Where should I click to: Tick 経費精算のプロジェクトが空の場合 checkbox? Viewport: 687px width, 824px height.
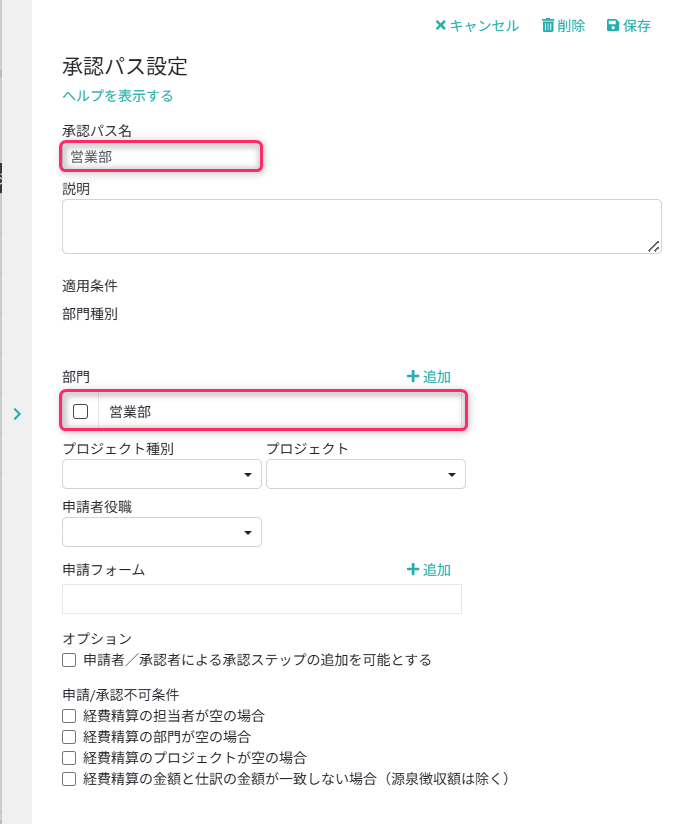[x=69, y=758]
